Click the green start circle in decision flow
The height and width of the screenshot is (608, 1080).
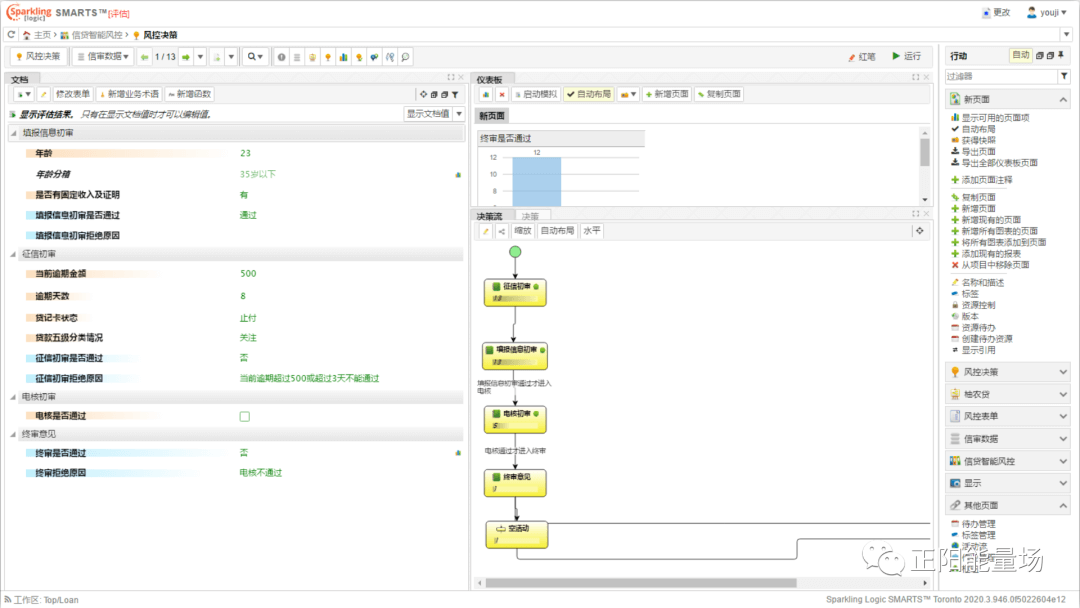(515, 252)
